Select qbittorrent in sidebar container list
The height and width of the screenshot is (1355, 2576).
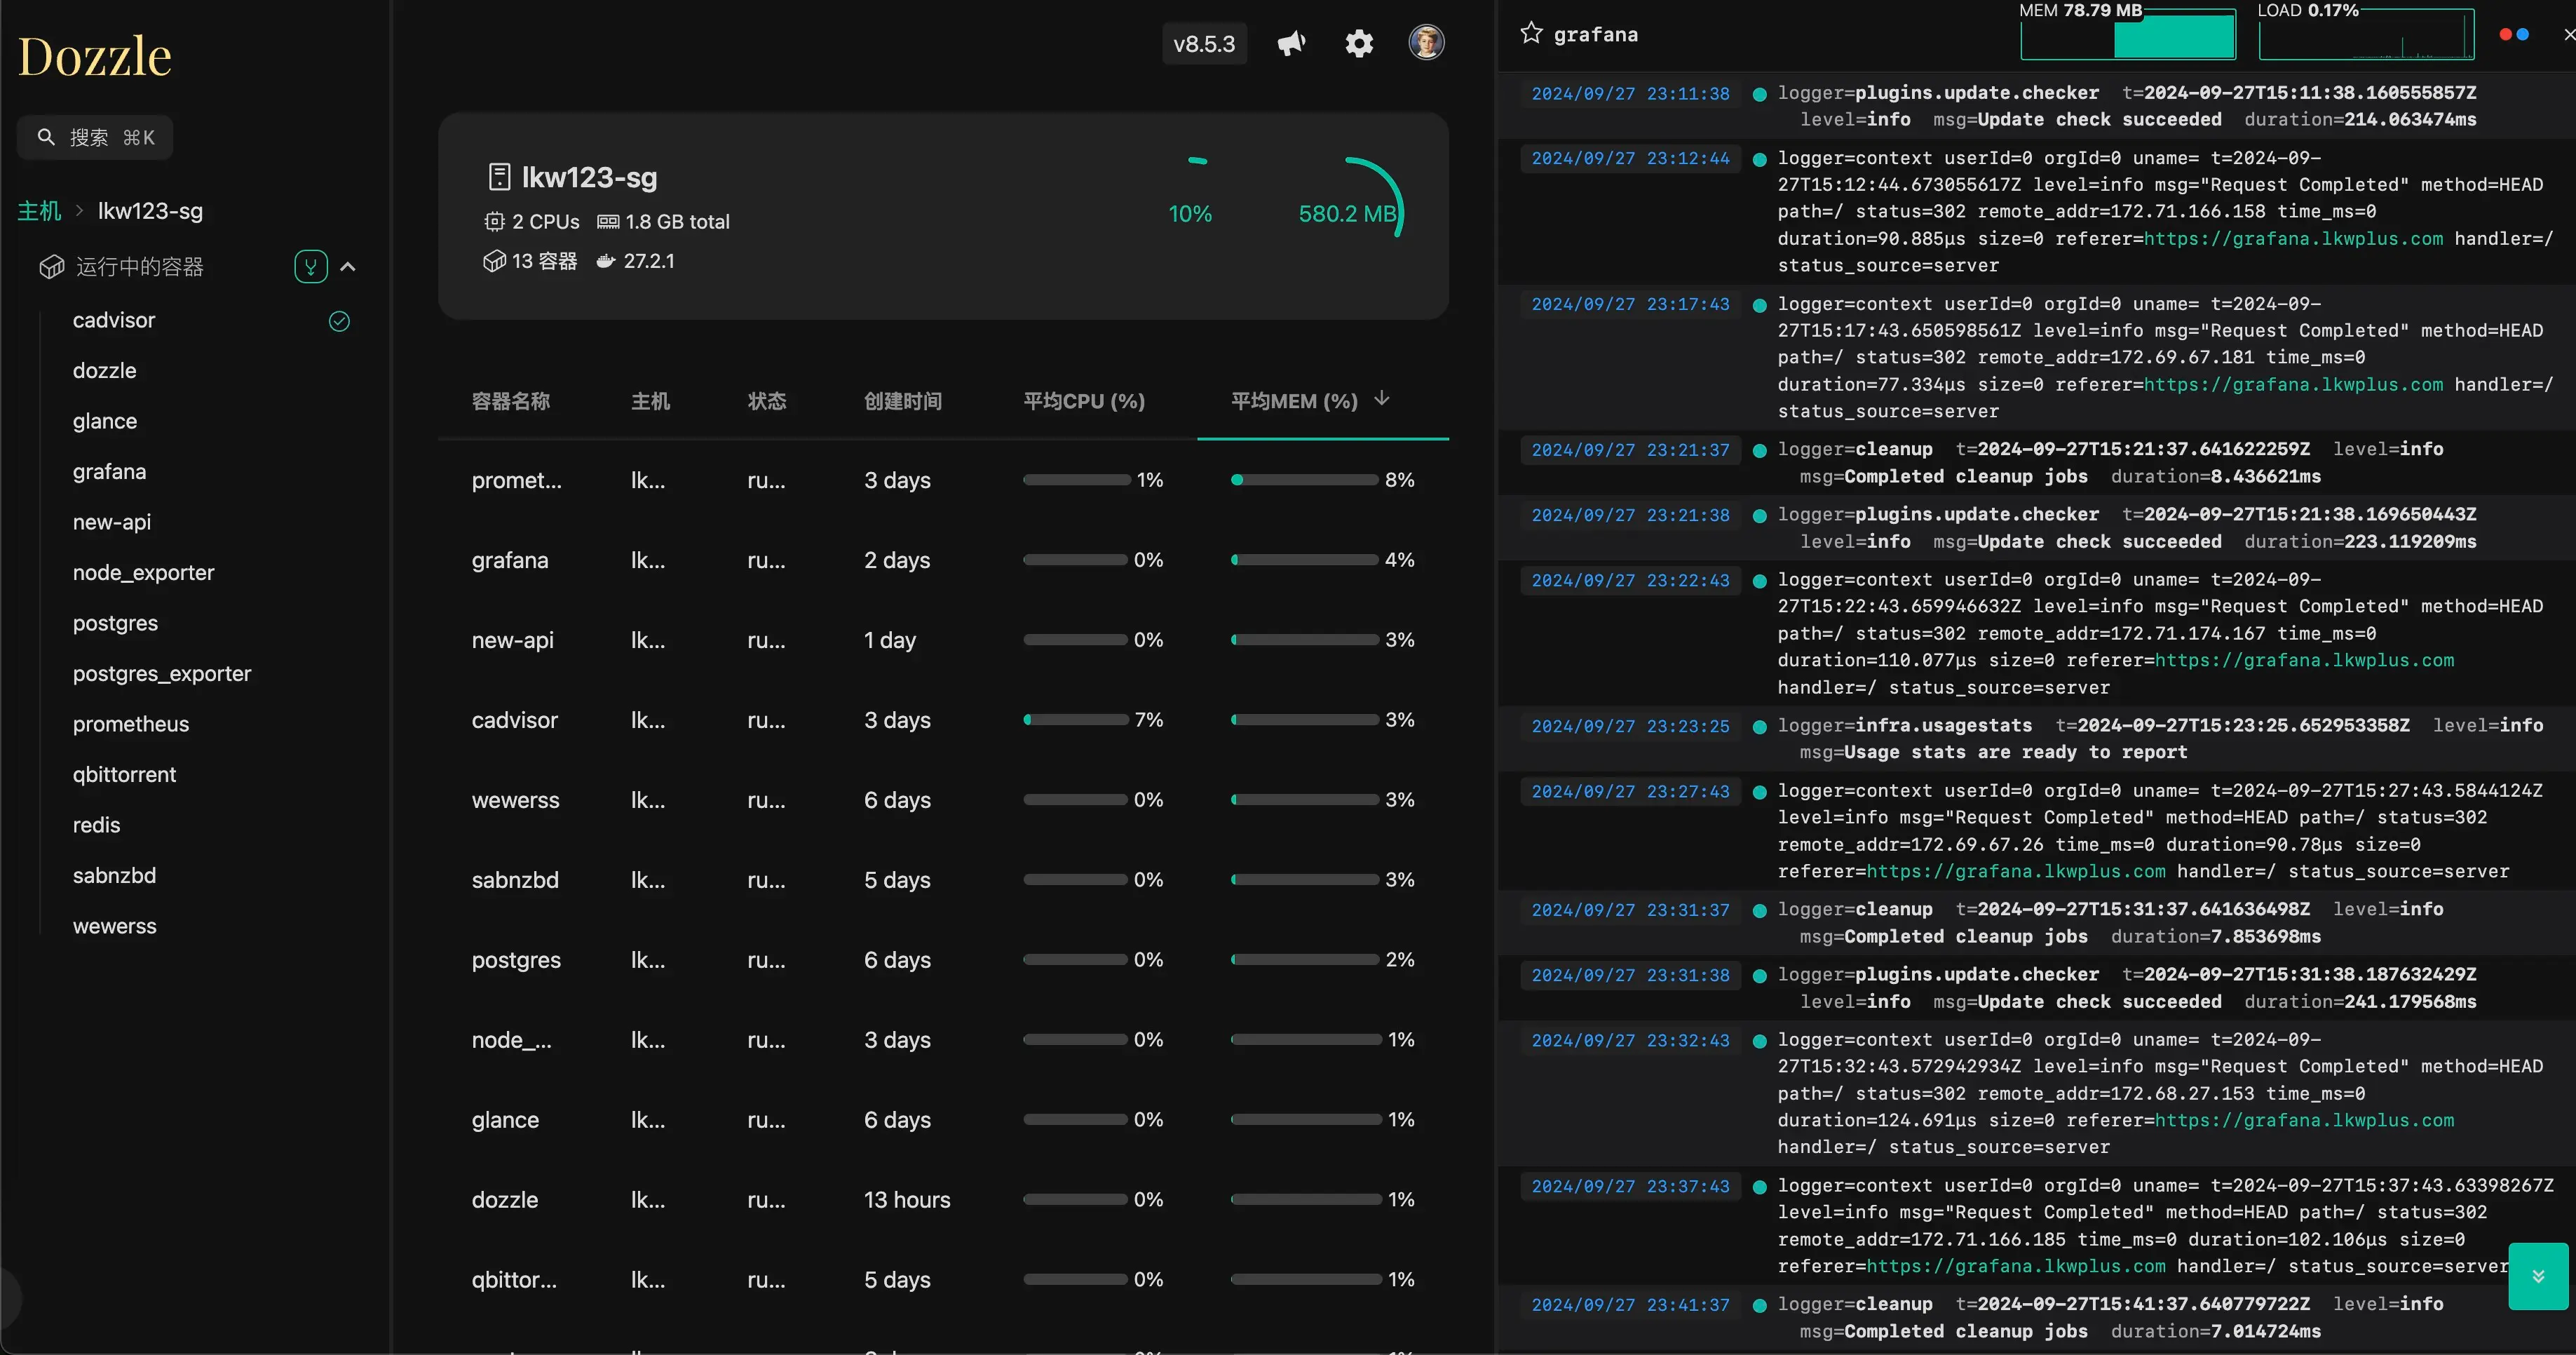[x=125, y=775]
